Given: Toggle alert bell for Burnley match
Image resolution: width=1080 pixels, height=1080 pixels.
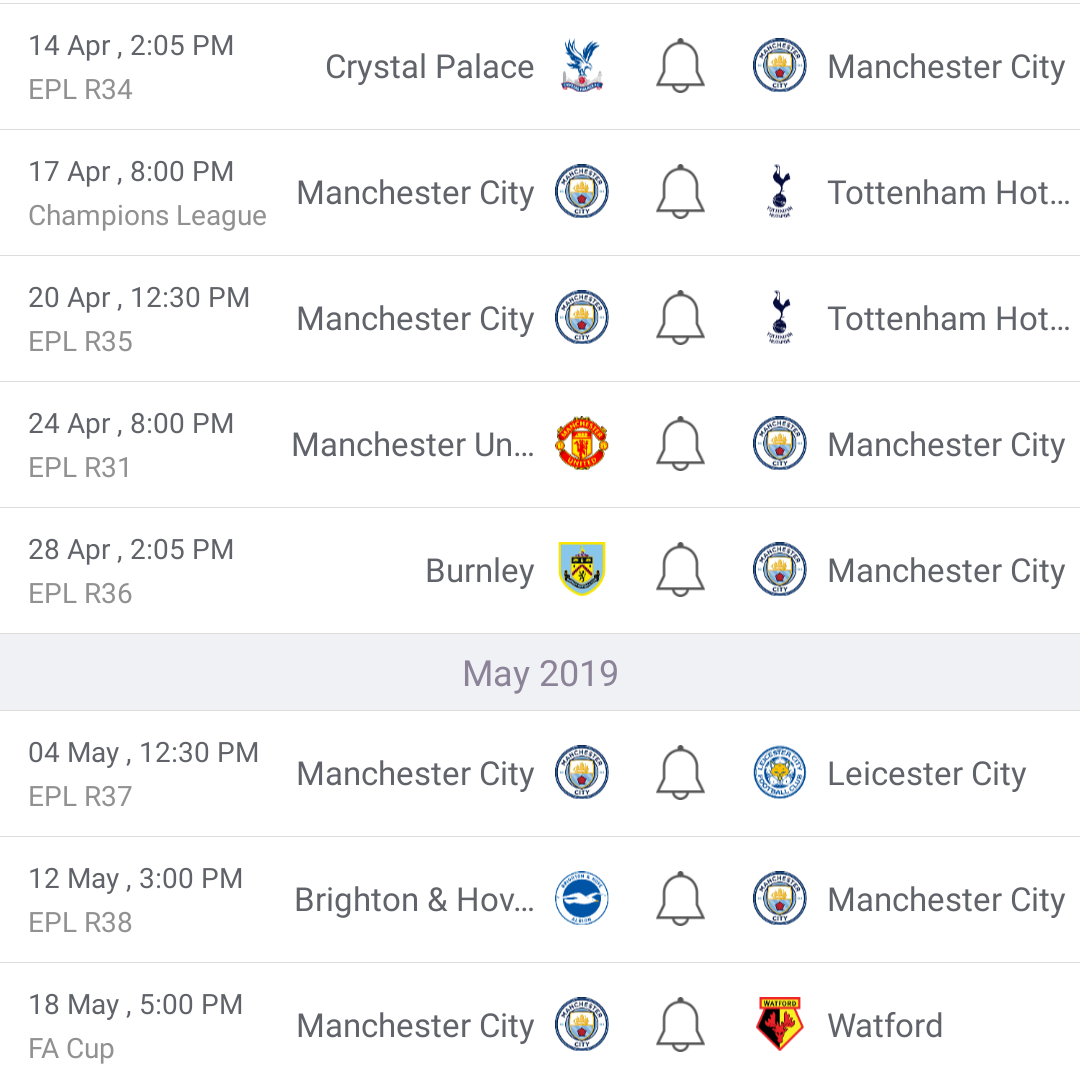Looking at the screenshot, I should pos(680,570).
